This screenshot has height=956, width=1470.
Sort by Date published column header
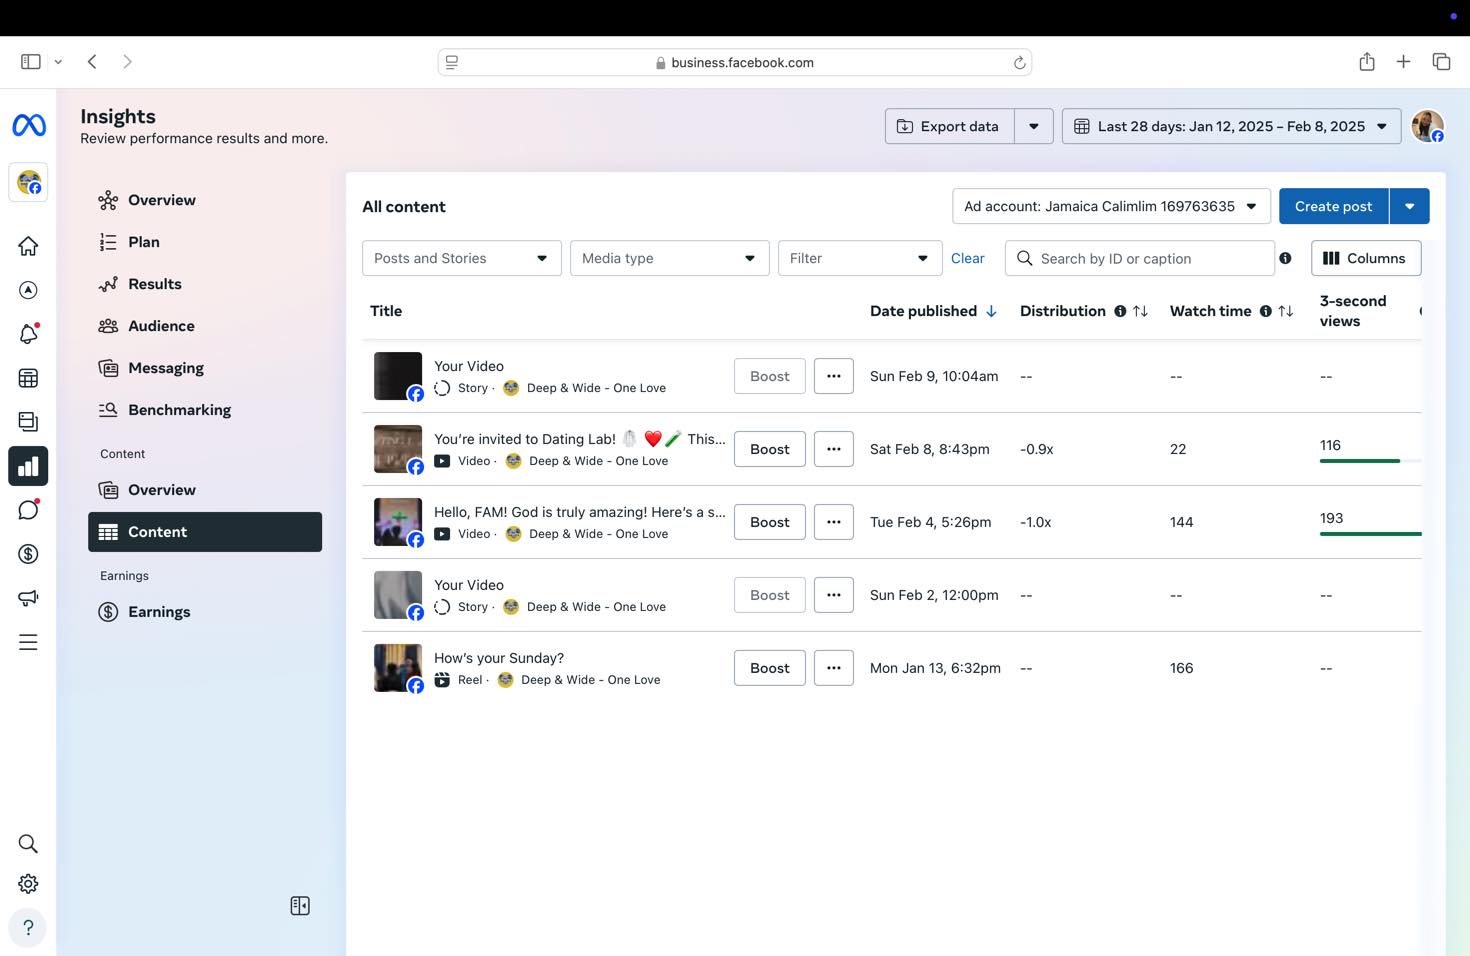point(933,311)
